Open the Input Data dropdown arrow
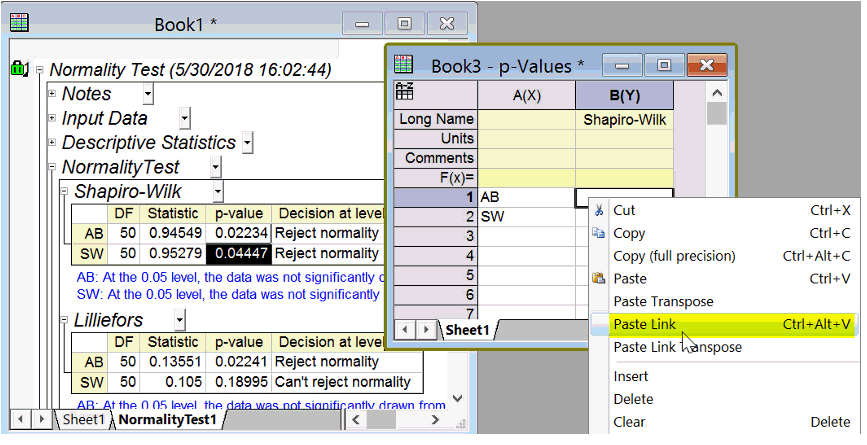 [185, 118]
